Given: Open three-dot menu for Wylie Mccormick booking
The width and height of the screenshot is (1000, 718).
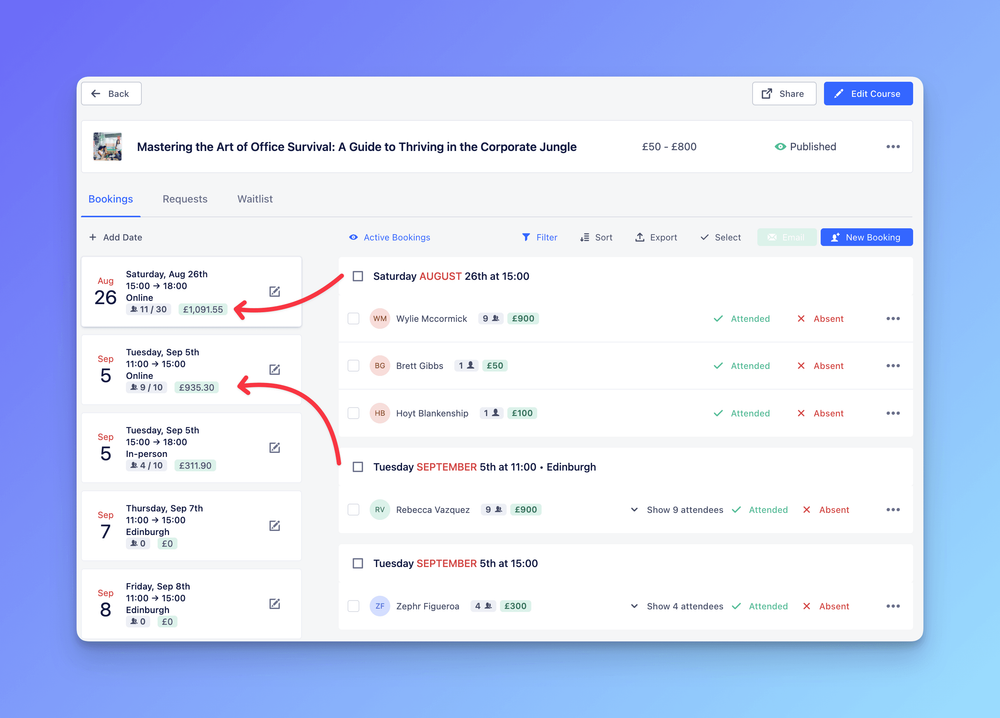Looking at the screenshot, I should 892,319.
